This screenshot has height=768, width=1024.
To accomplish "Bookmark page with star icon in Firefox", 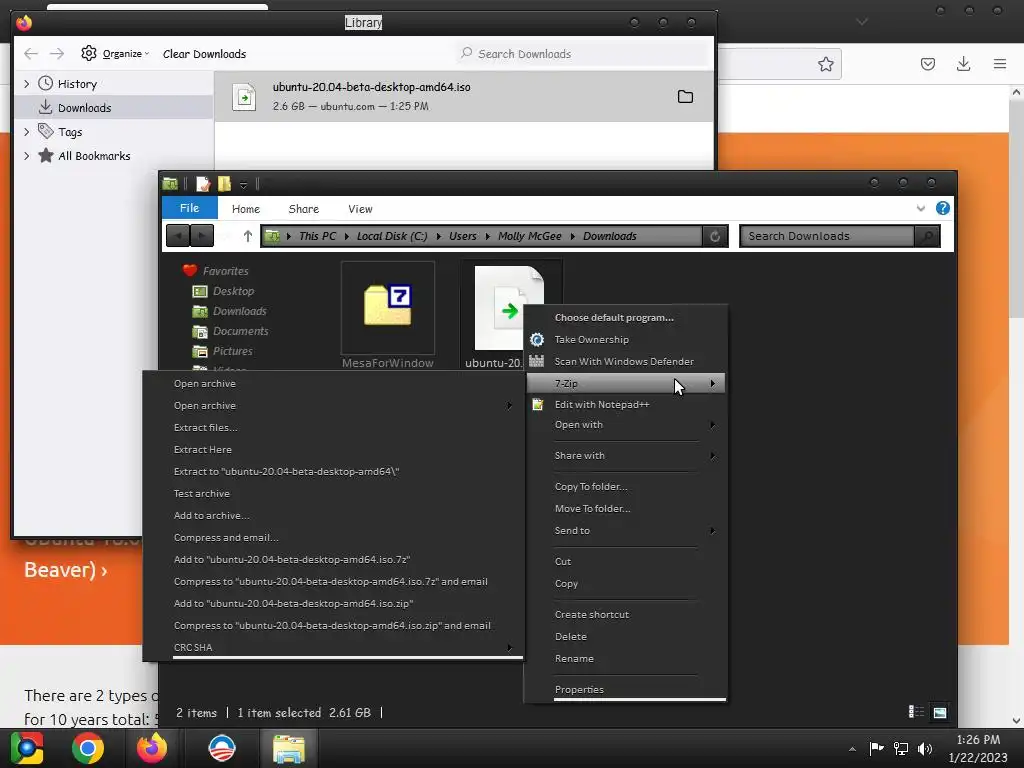I will [825, 64].
